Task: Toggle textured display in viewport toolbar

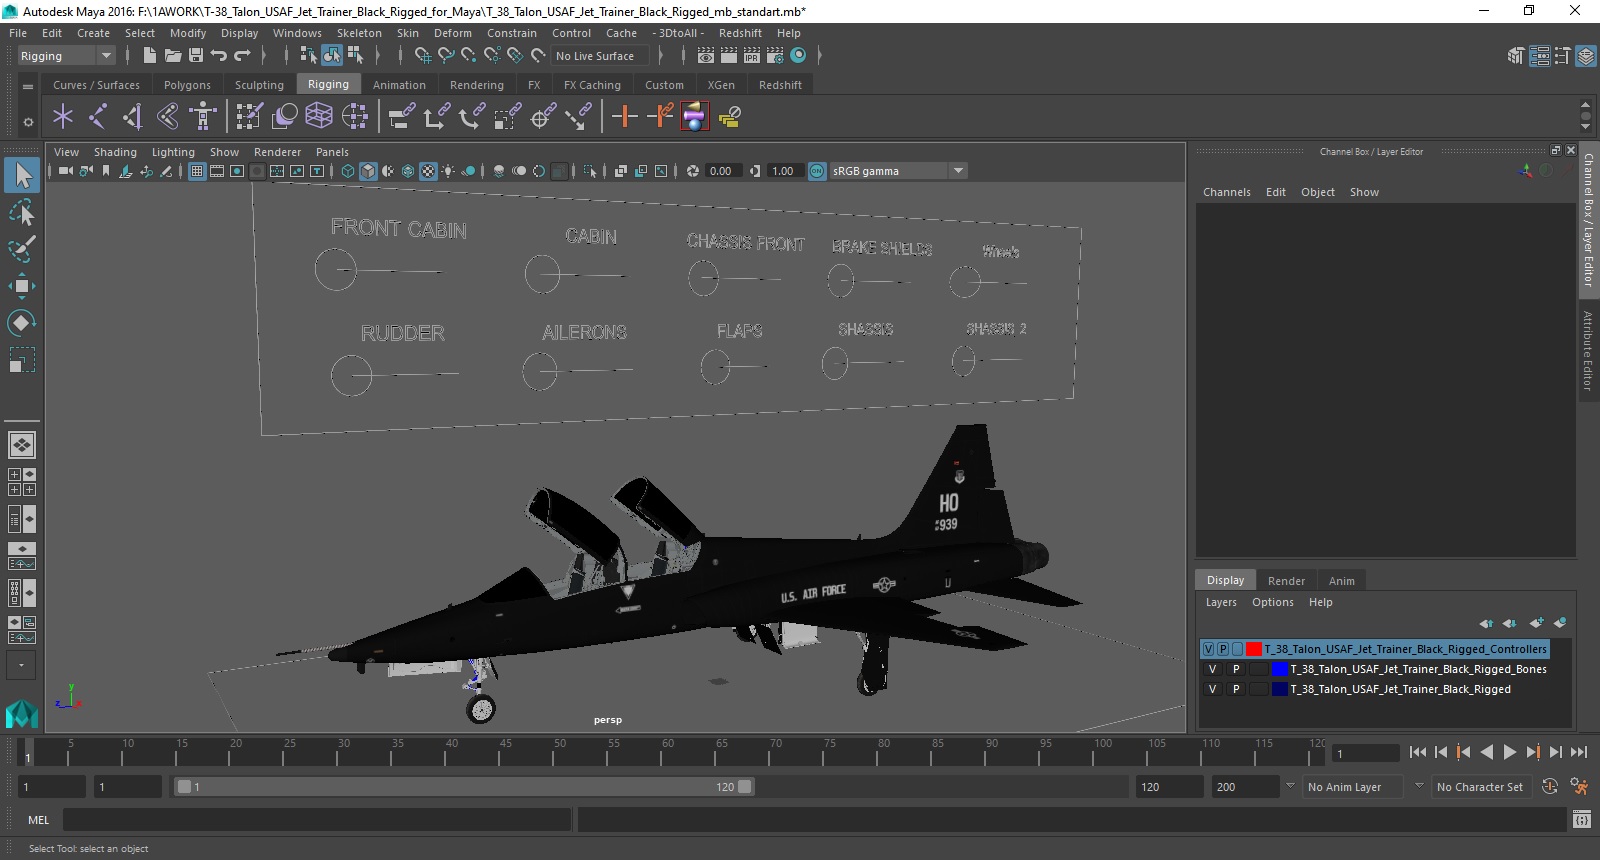Action: tap(428, 171)
